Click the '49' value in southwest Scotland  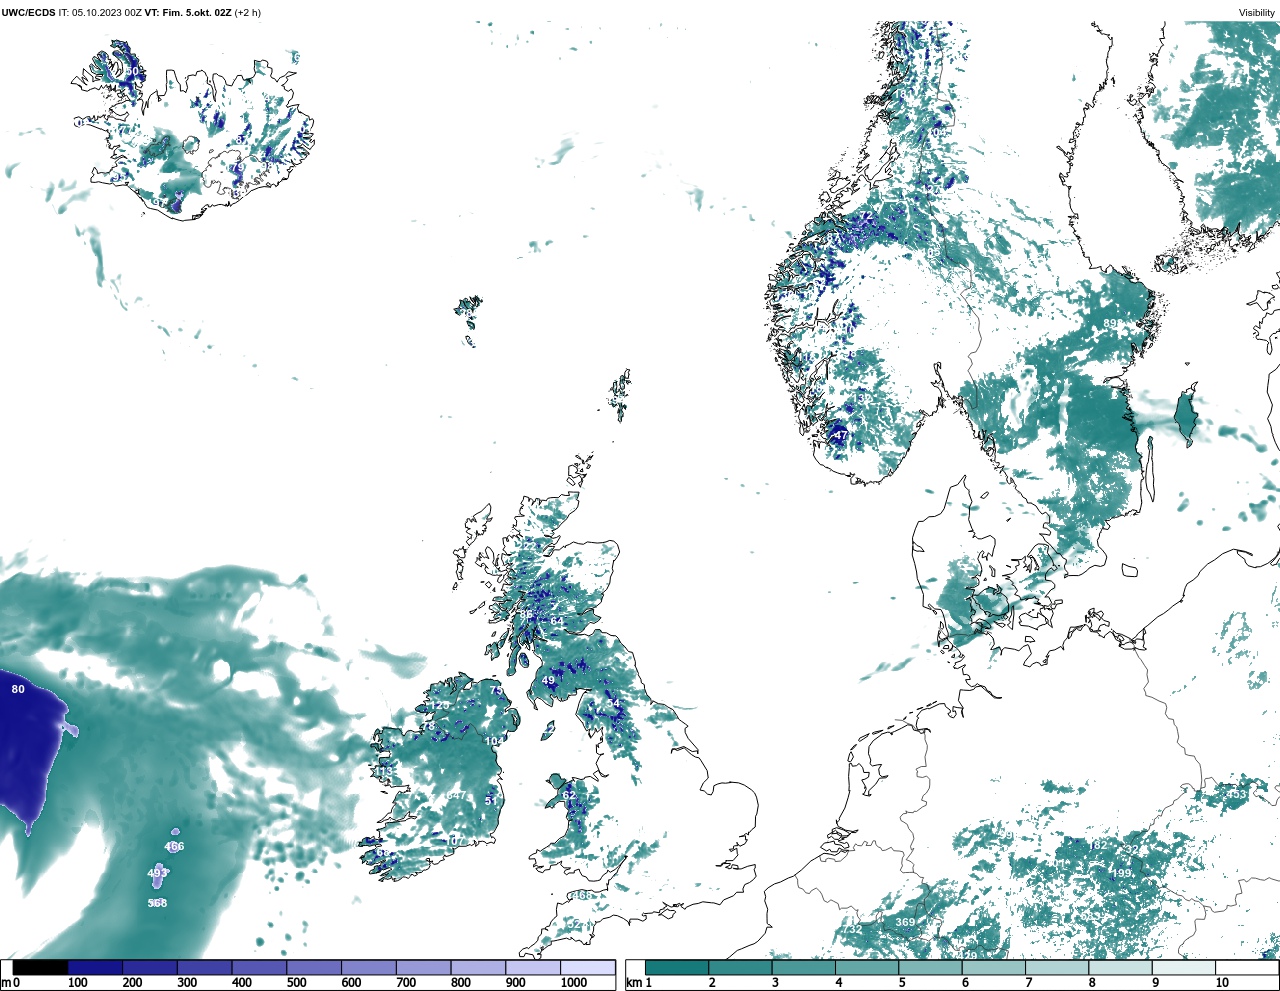coord(548,680)
